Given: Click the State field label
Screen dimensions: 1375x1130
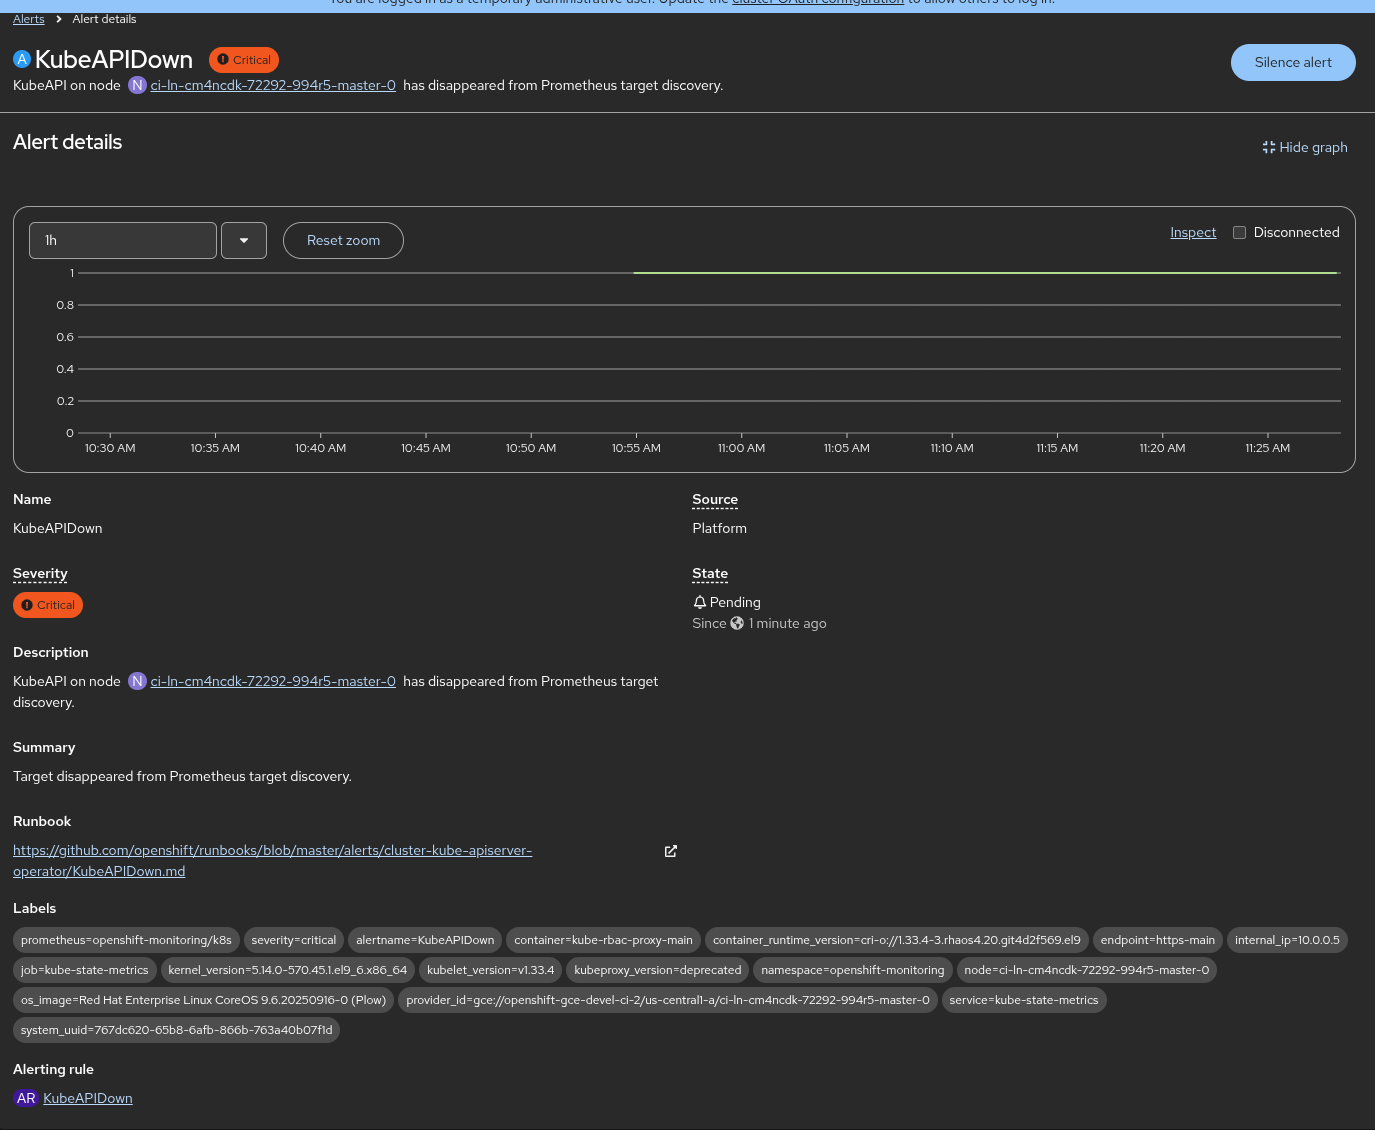Looking at the screenshot, I should click(710, 573).
